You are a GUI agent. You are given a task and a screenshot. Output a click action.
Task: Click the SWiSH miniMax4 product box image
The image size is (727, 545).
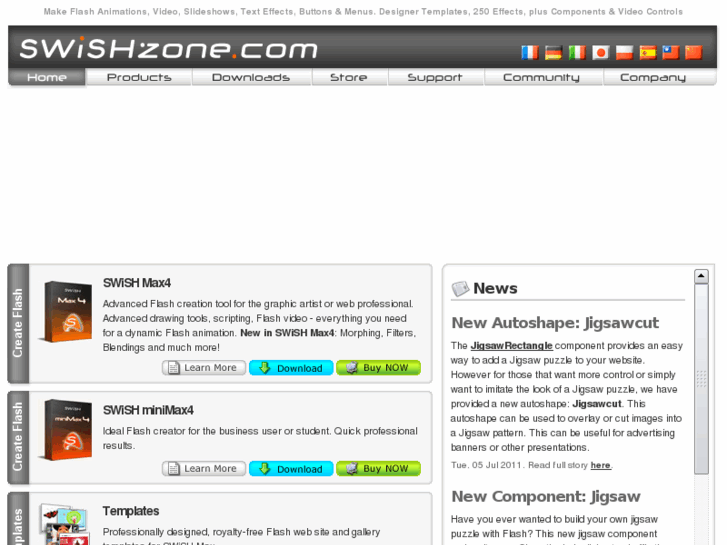[67, 430]
